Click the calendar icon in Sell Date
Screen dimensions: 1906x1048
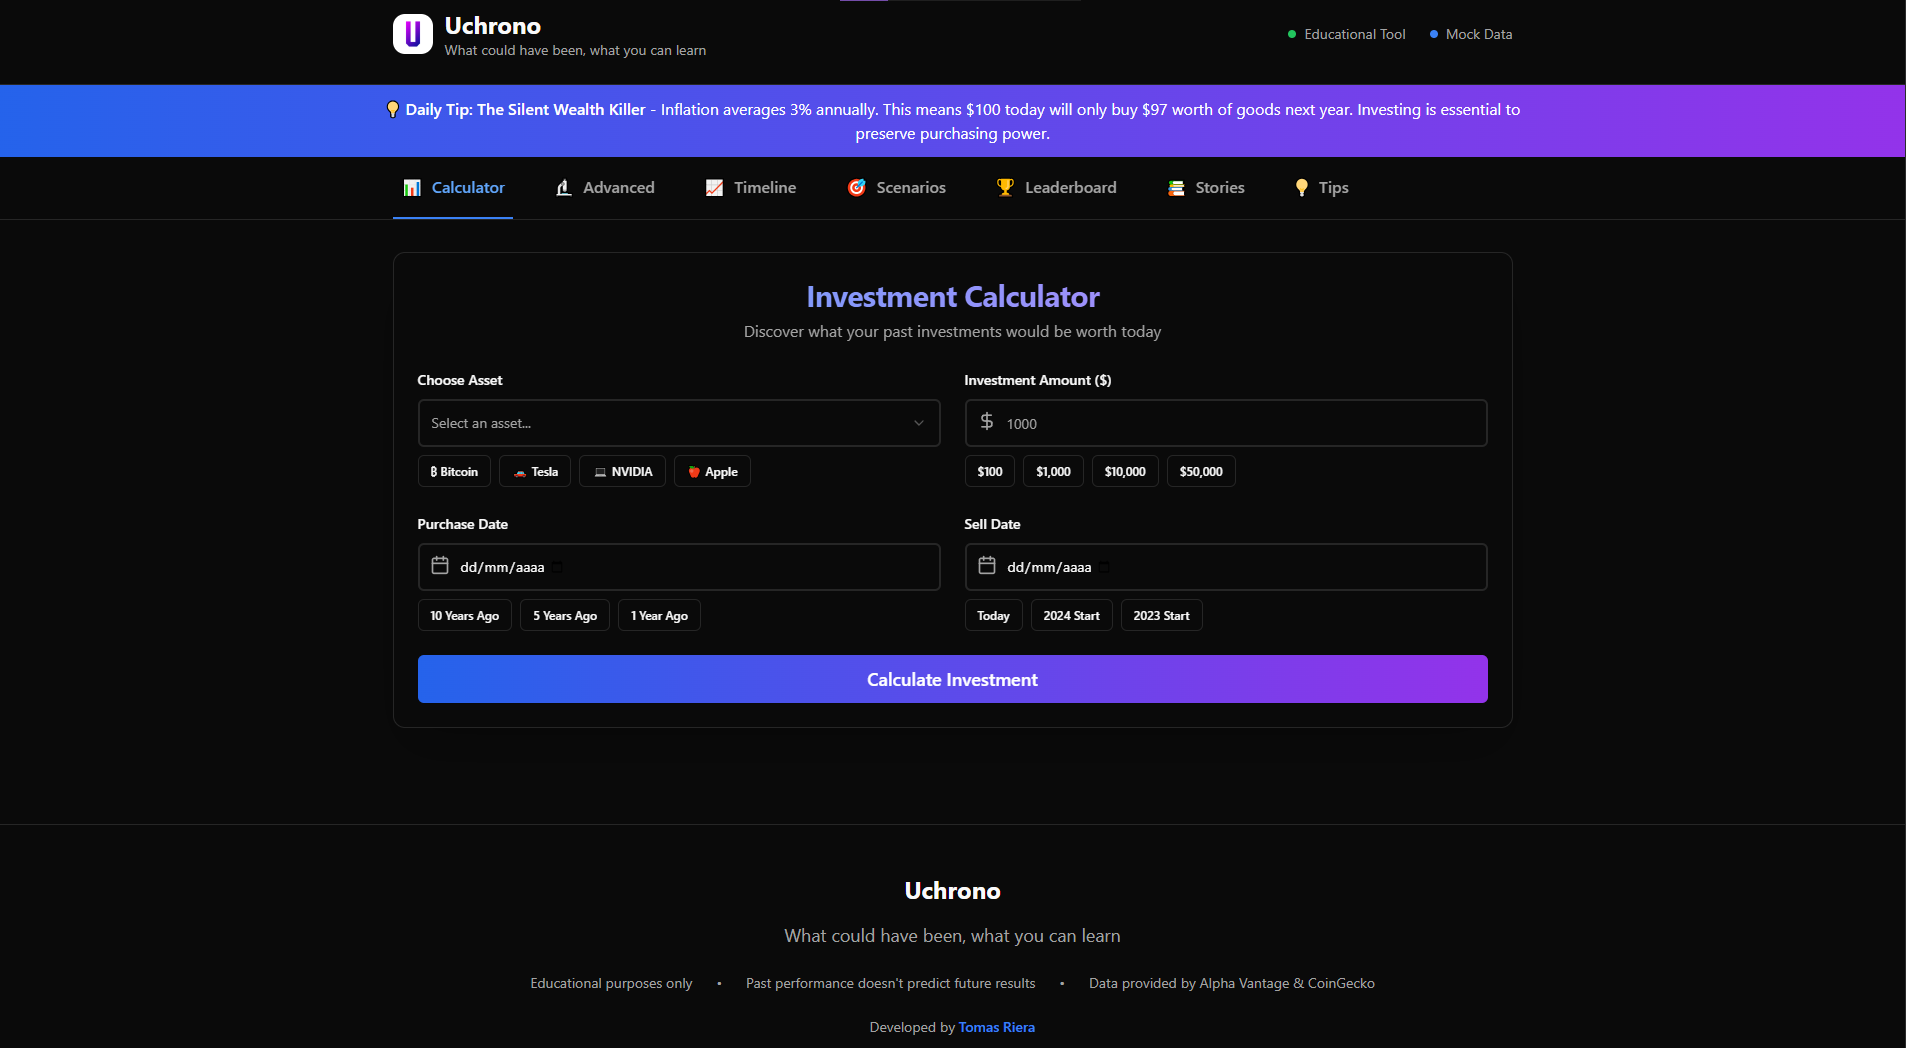click(987, 566)
